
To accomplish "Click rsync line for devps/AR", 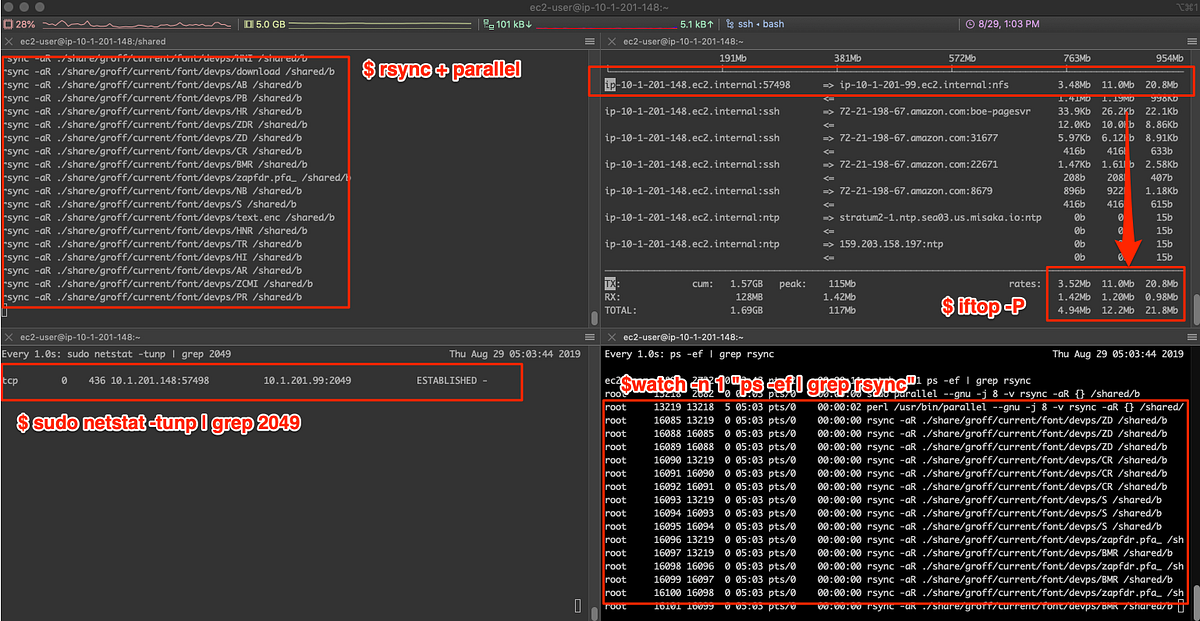I will pos(152,270).
